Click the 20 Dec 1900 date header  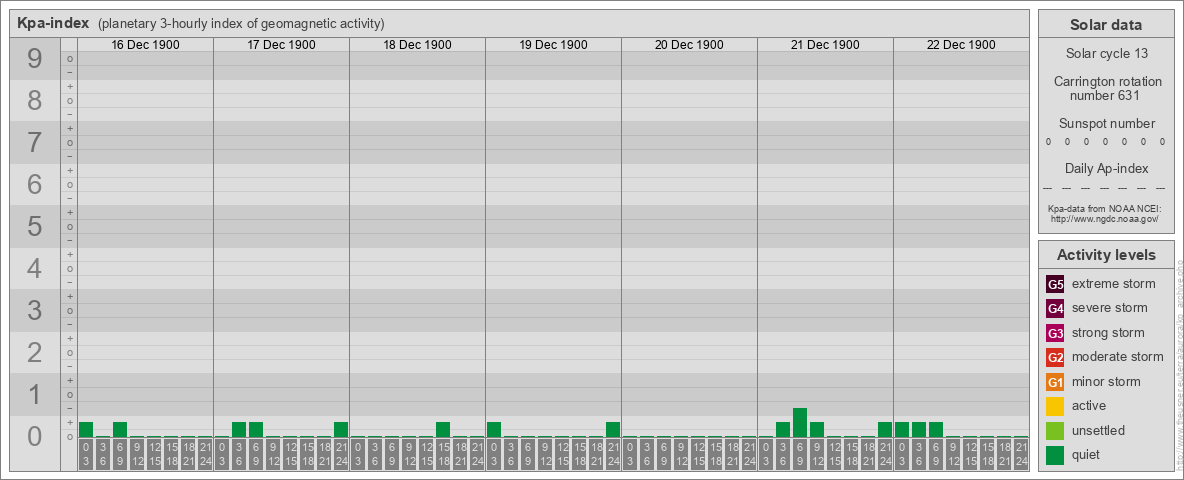[689, 45]
